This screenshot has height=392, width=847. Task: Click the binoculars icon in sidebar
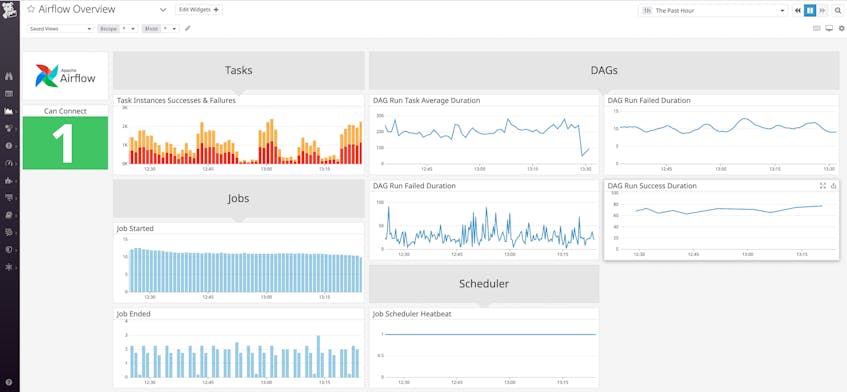tap(9, 76)
